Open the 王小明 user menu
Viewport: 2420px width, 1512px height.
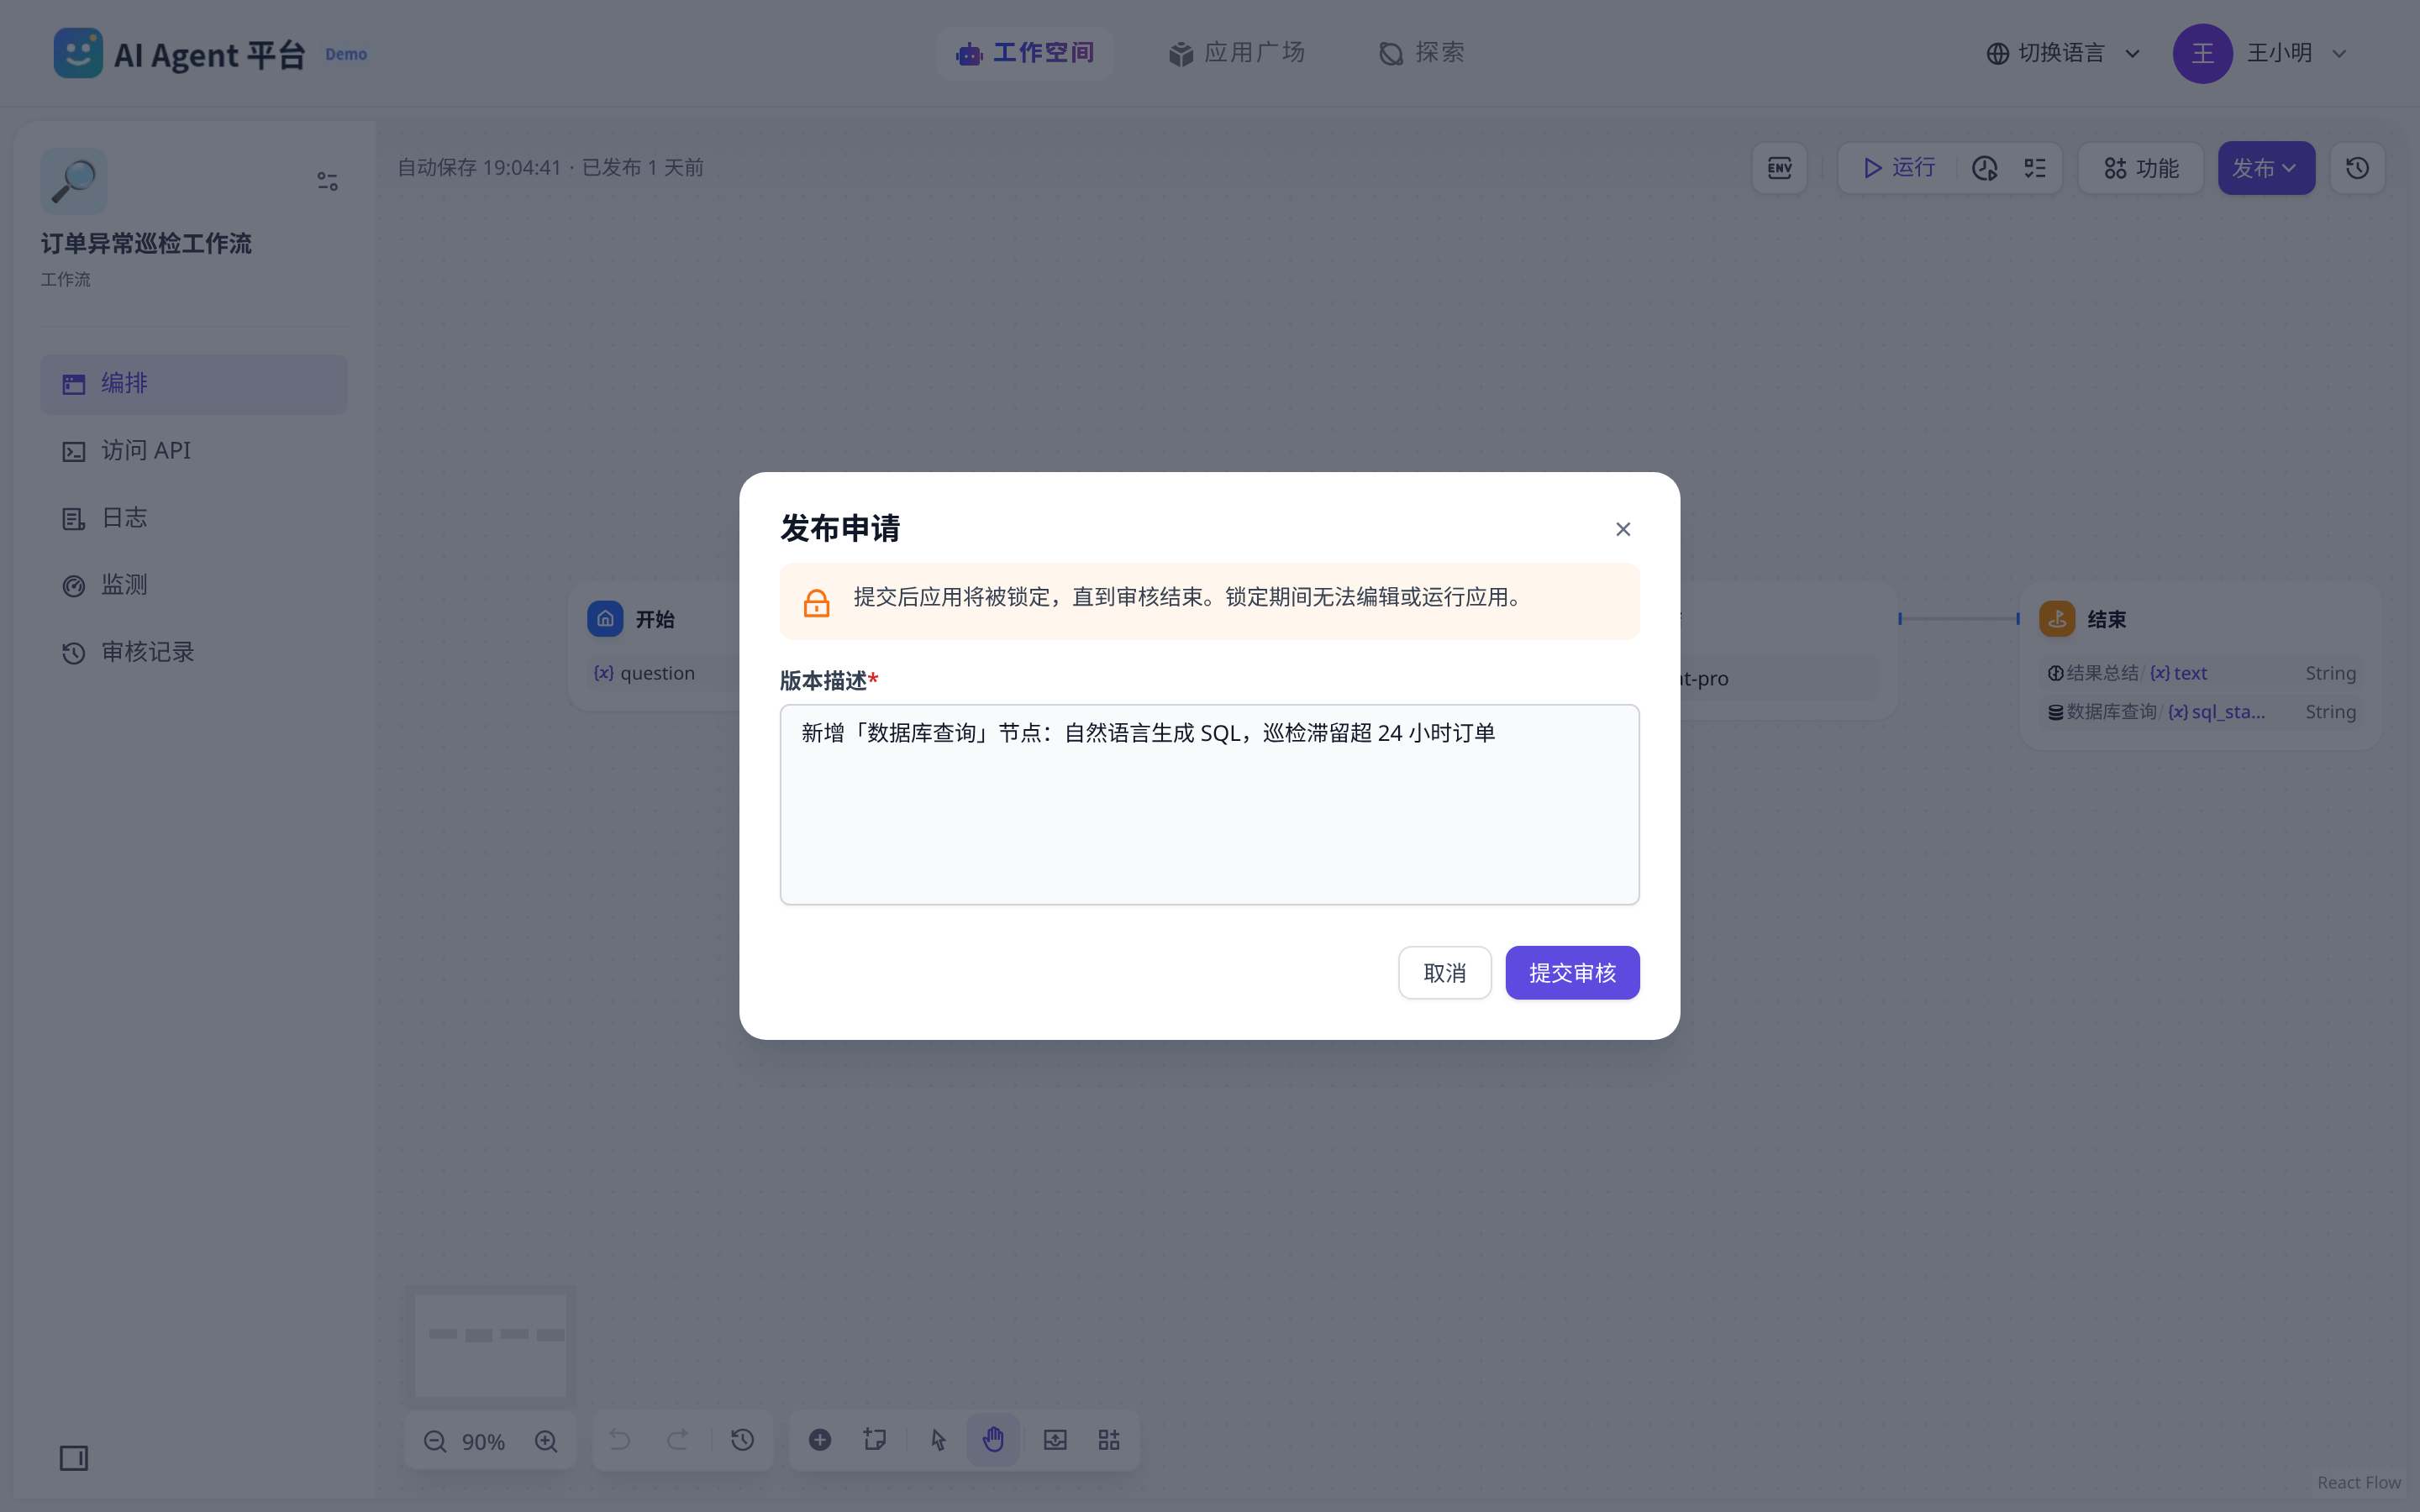coord(2262,53)
